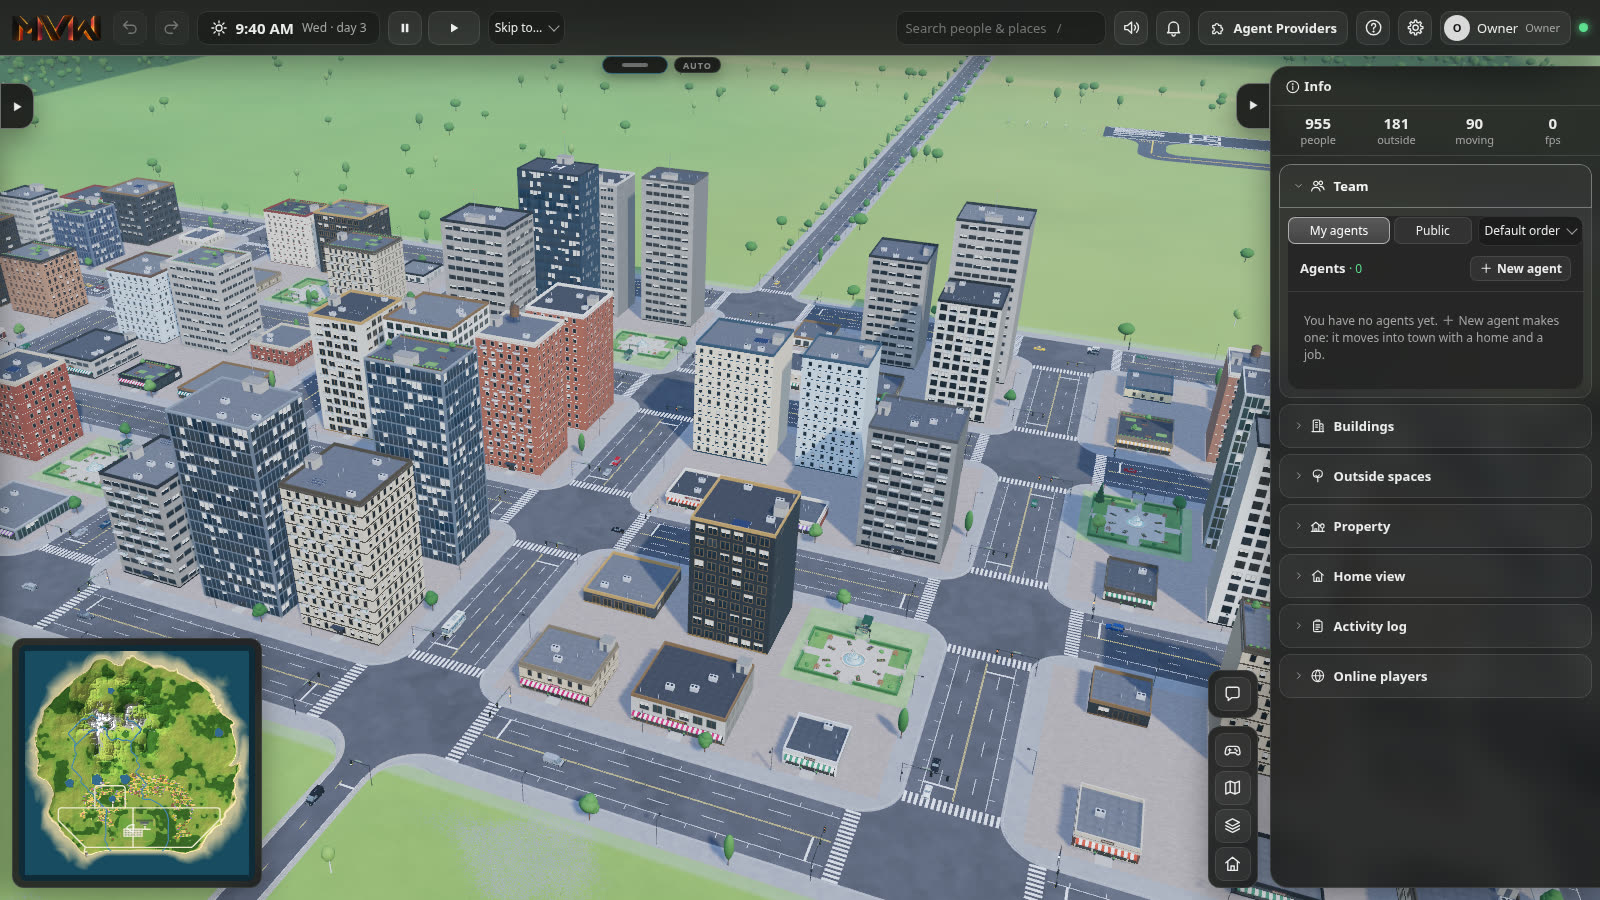The image size is (1600, 900).
Task: Open the chat bubble icon
Action: (x=1232, y=694)
